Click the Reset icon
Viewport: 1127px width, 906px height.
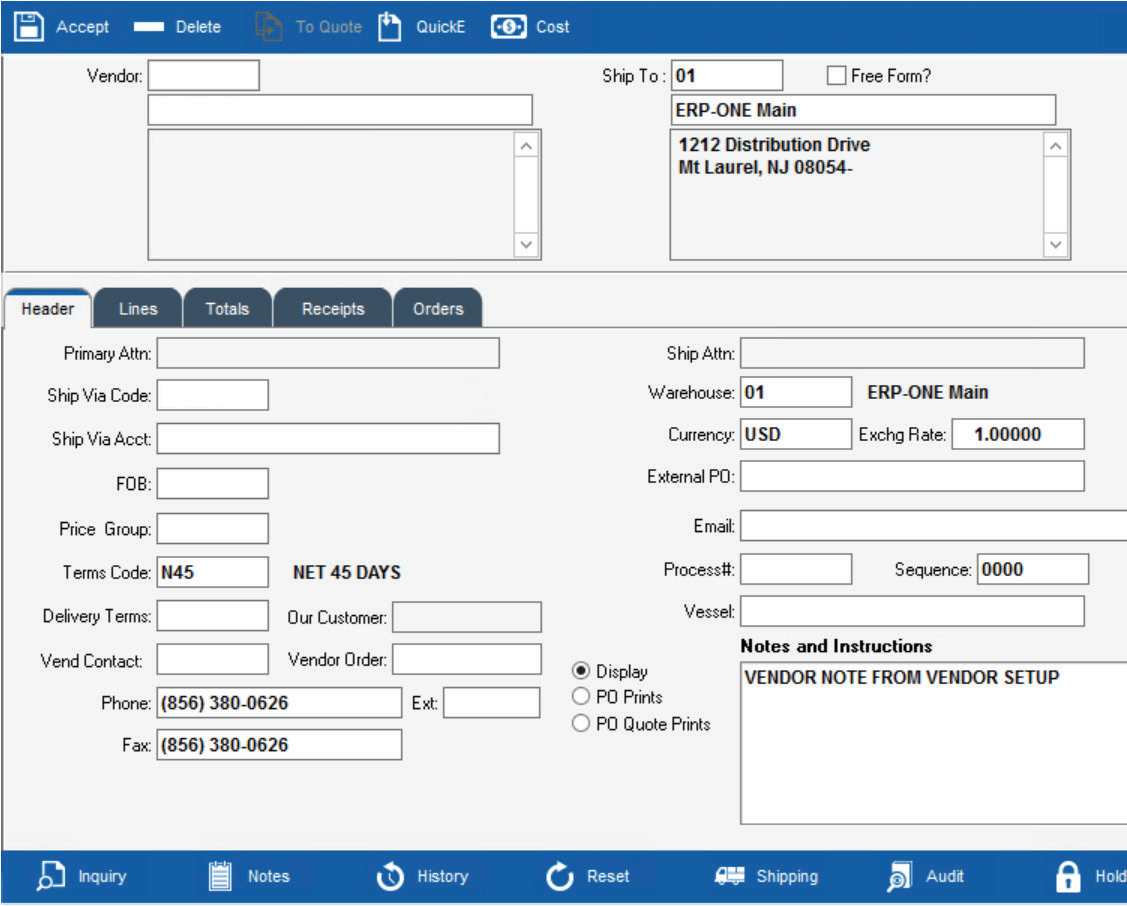(x=558, y=876)
